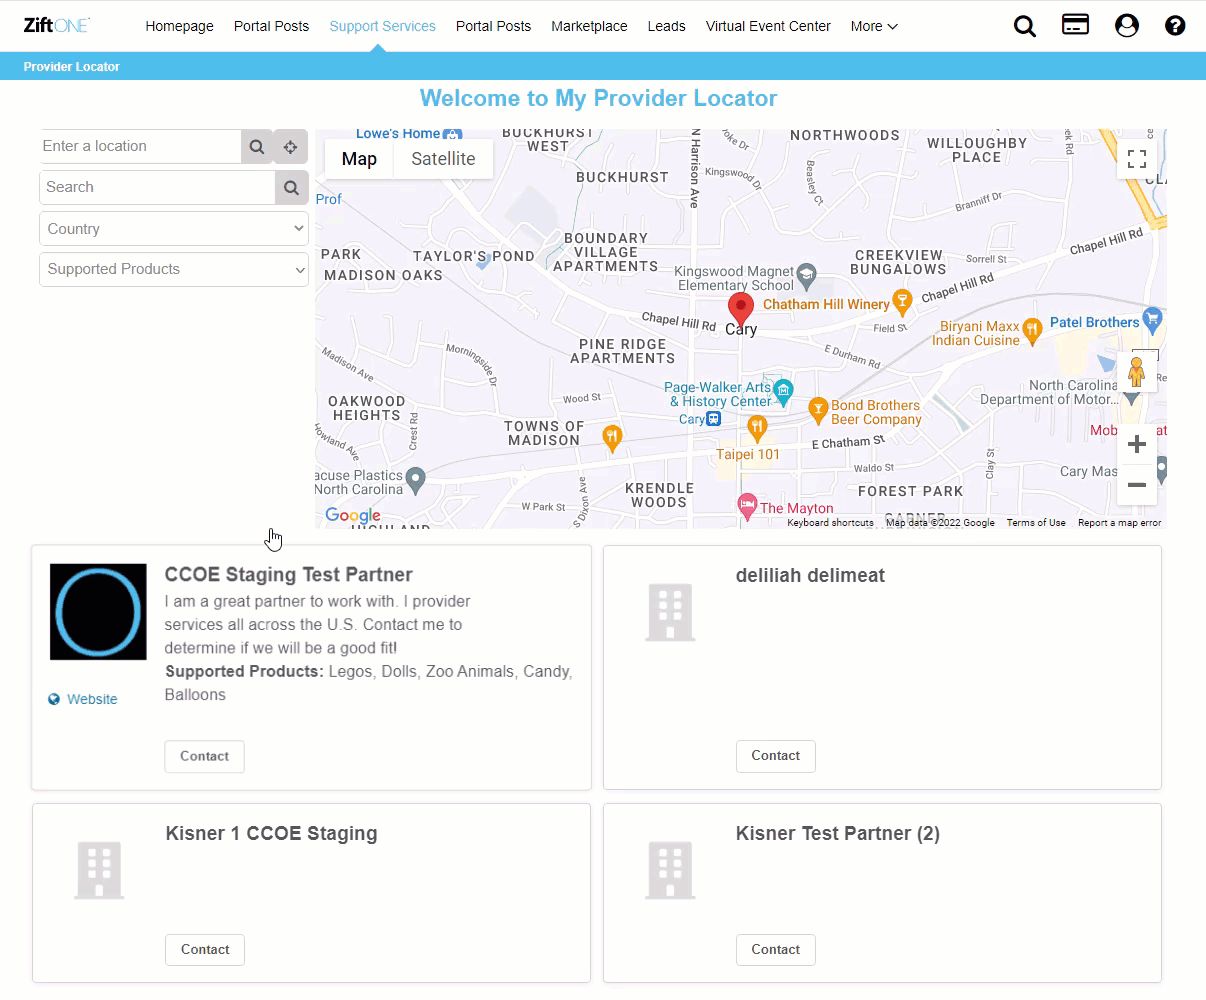Open Virtual Event Center menu item
1206x1000 pixels.
click(768, 26)
